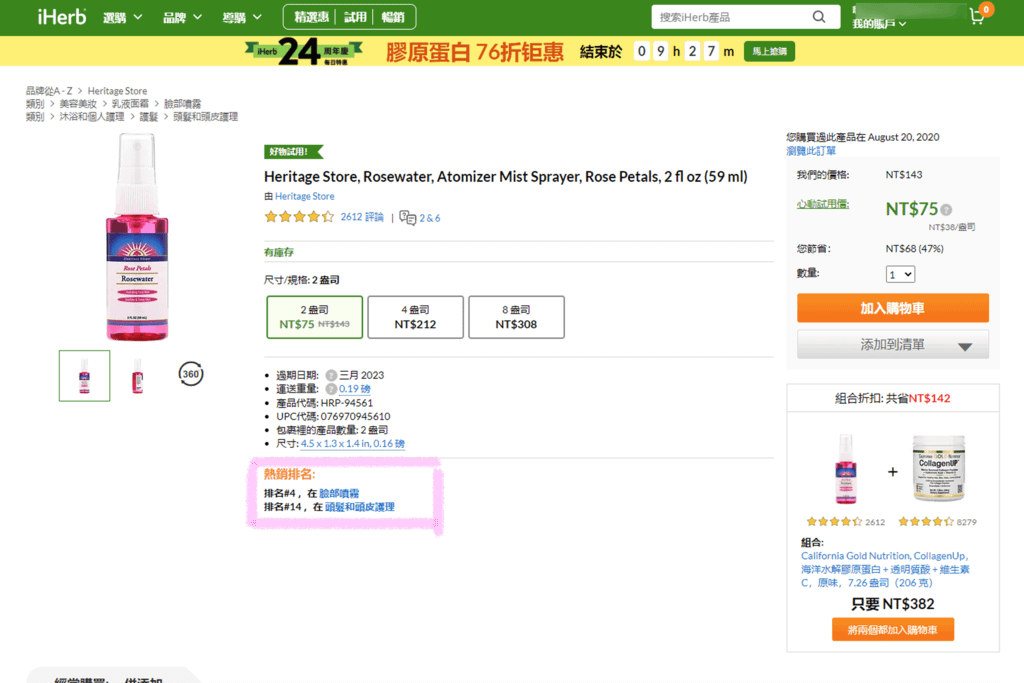Viewport: 1024px width, 683px height.
Task: Click the 心動試用價 link
Action: (x=823, y=204)
